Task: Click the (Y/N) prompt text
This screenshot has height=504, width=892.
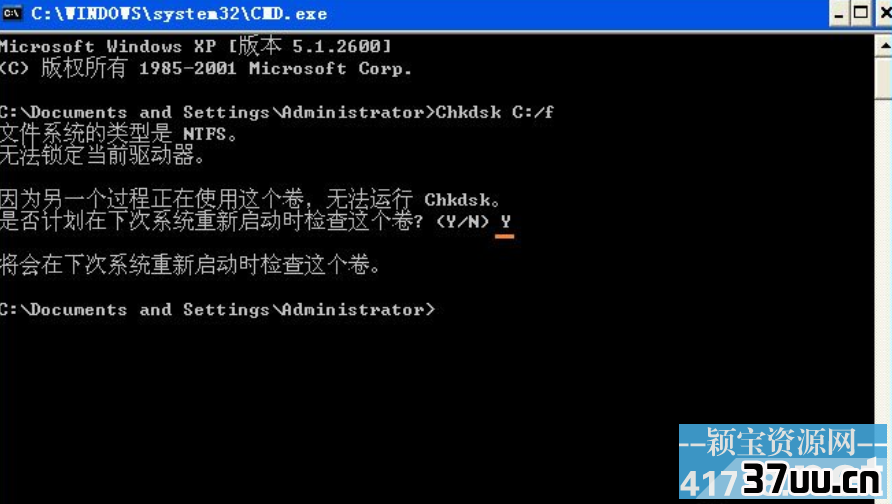Action: [x=462, y=221]
